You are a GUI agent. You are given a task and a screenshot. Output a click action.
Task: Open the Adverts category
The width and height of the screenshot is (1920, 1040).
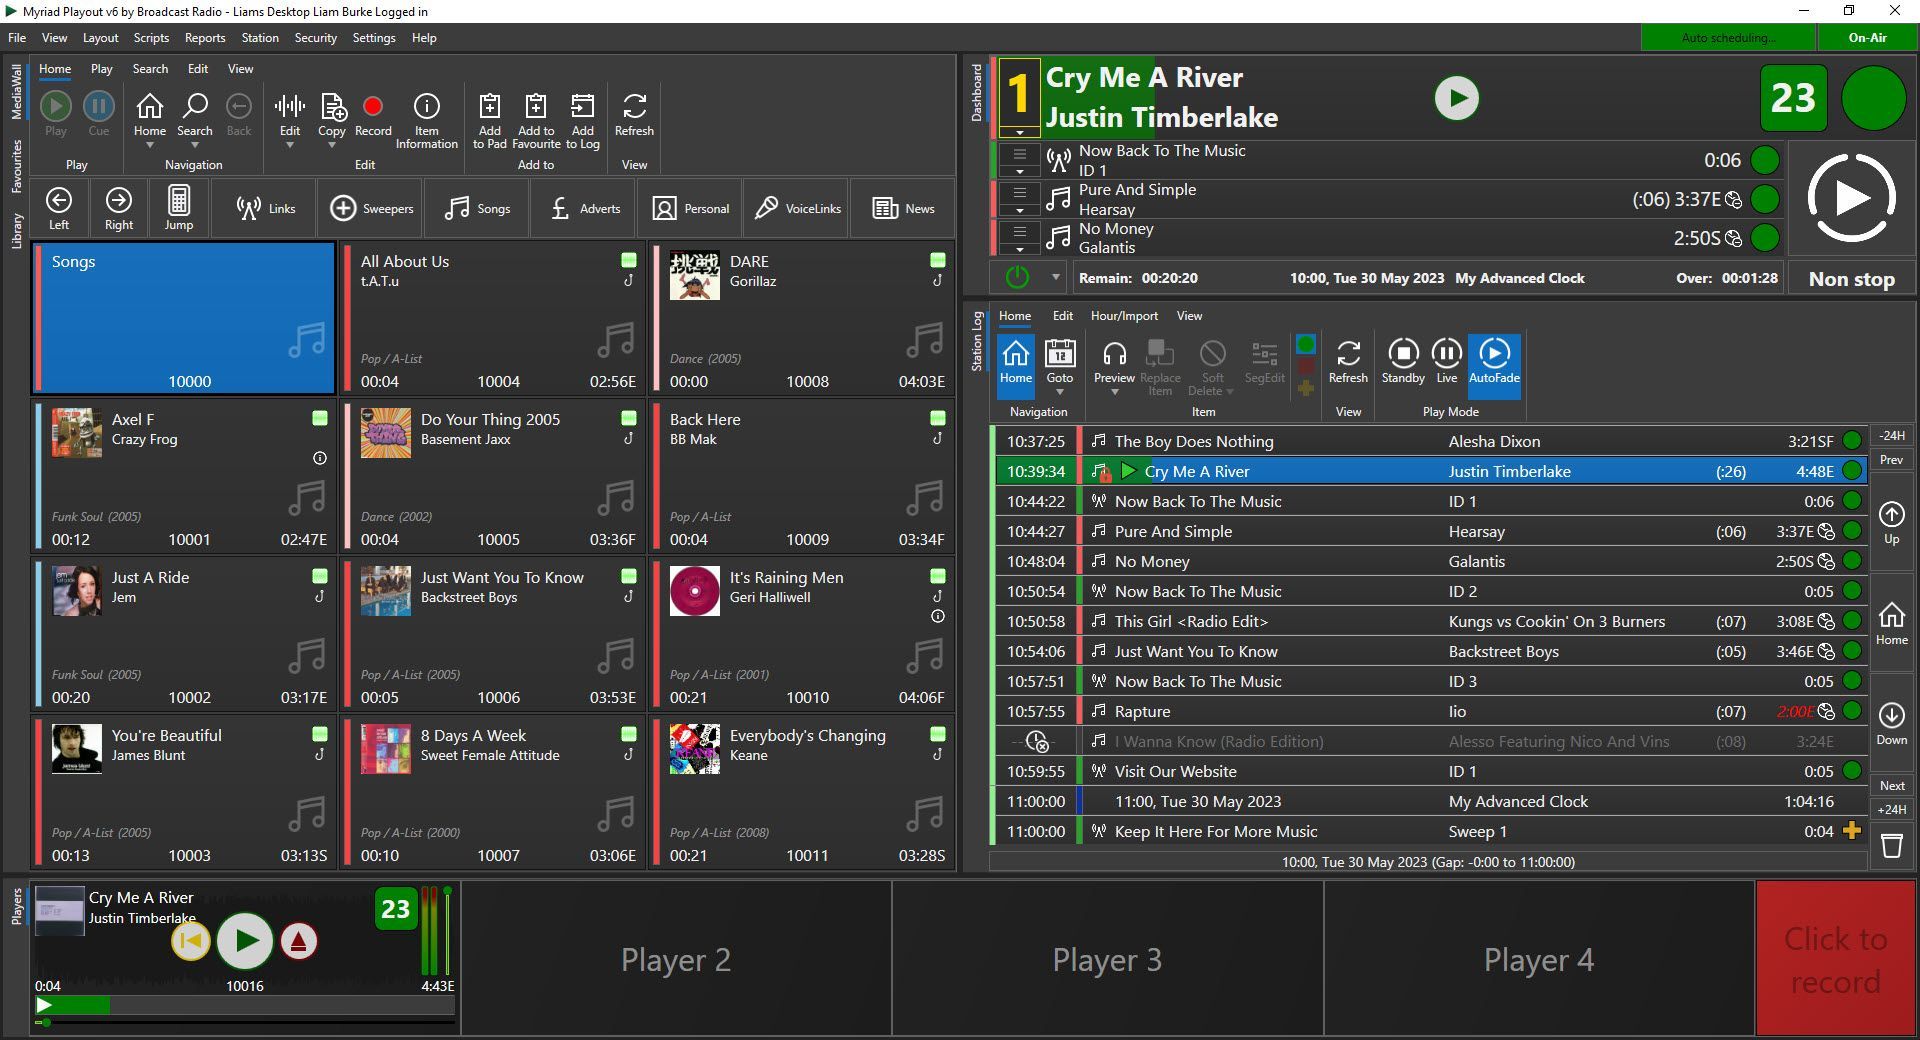pos(583,208)
